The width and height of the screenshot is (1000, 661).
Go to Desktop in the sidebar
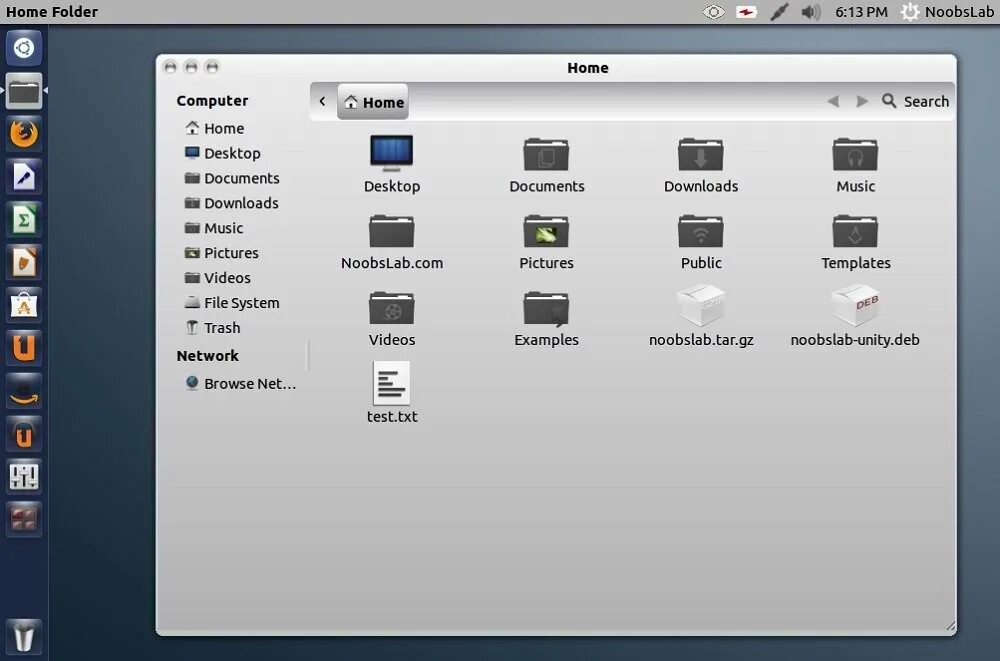point(222,153)
